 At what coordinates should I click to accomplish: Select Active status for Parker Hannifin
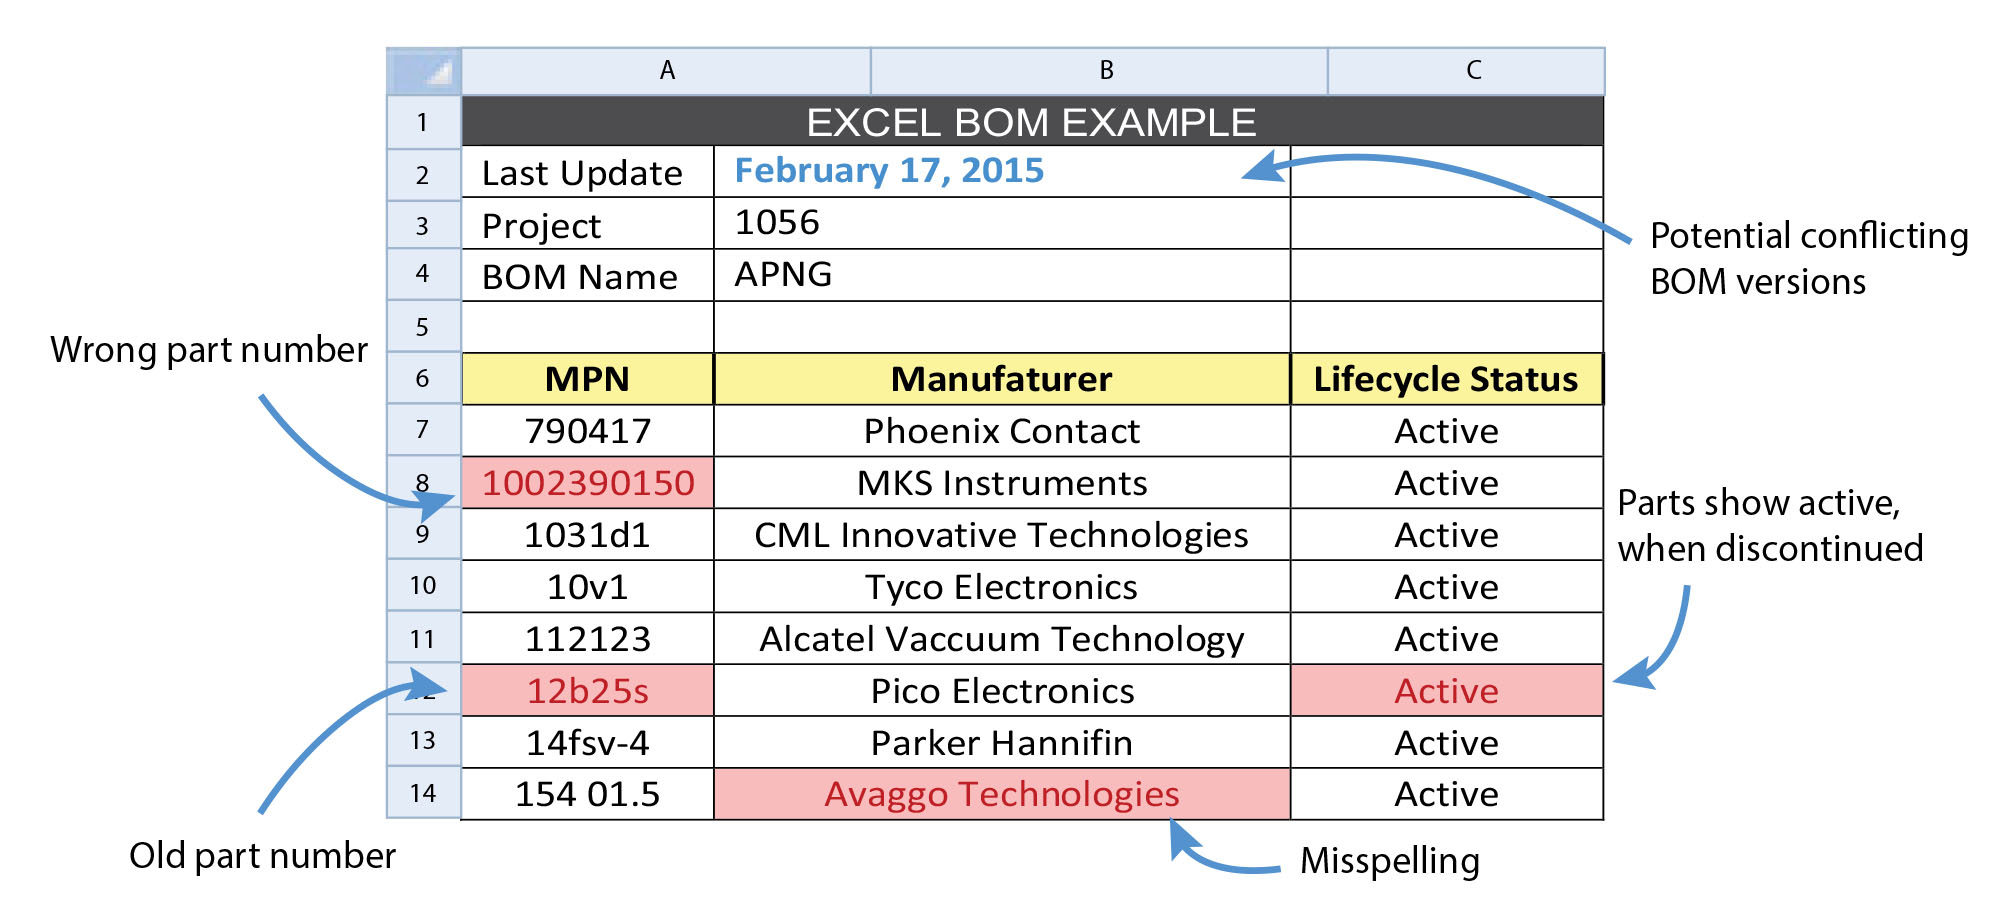(1447, 743)
